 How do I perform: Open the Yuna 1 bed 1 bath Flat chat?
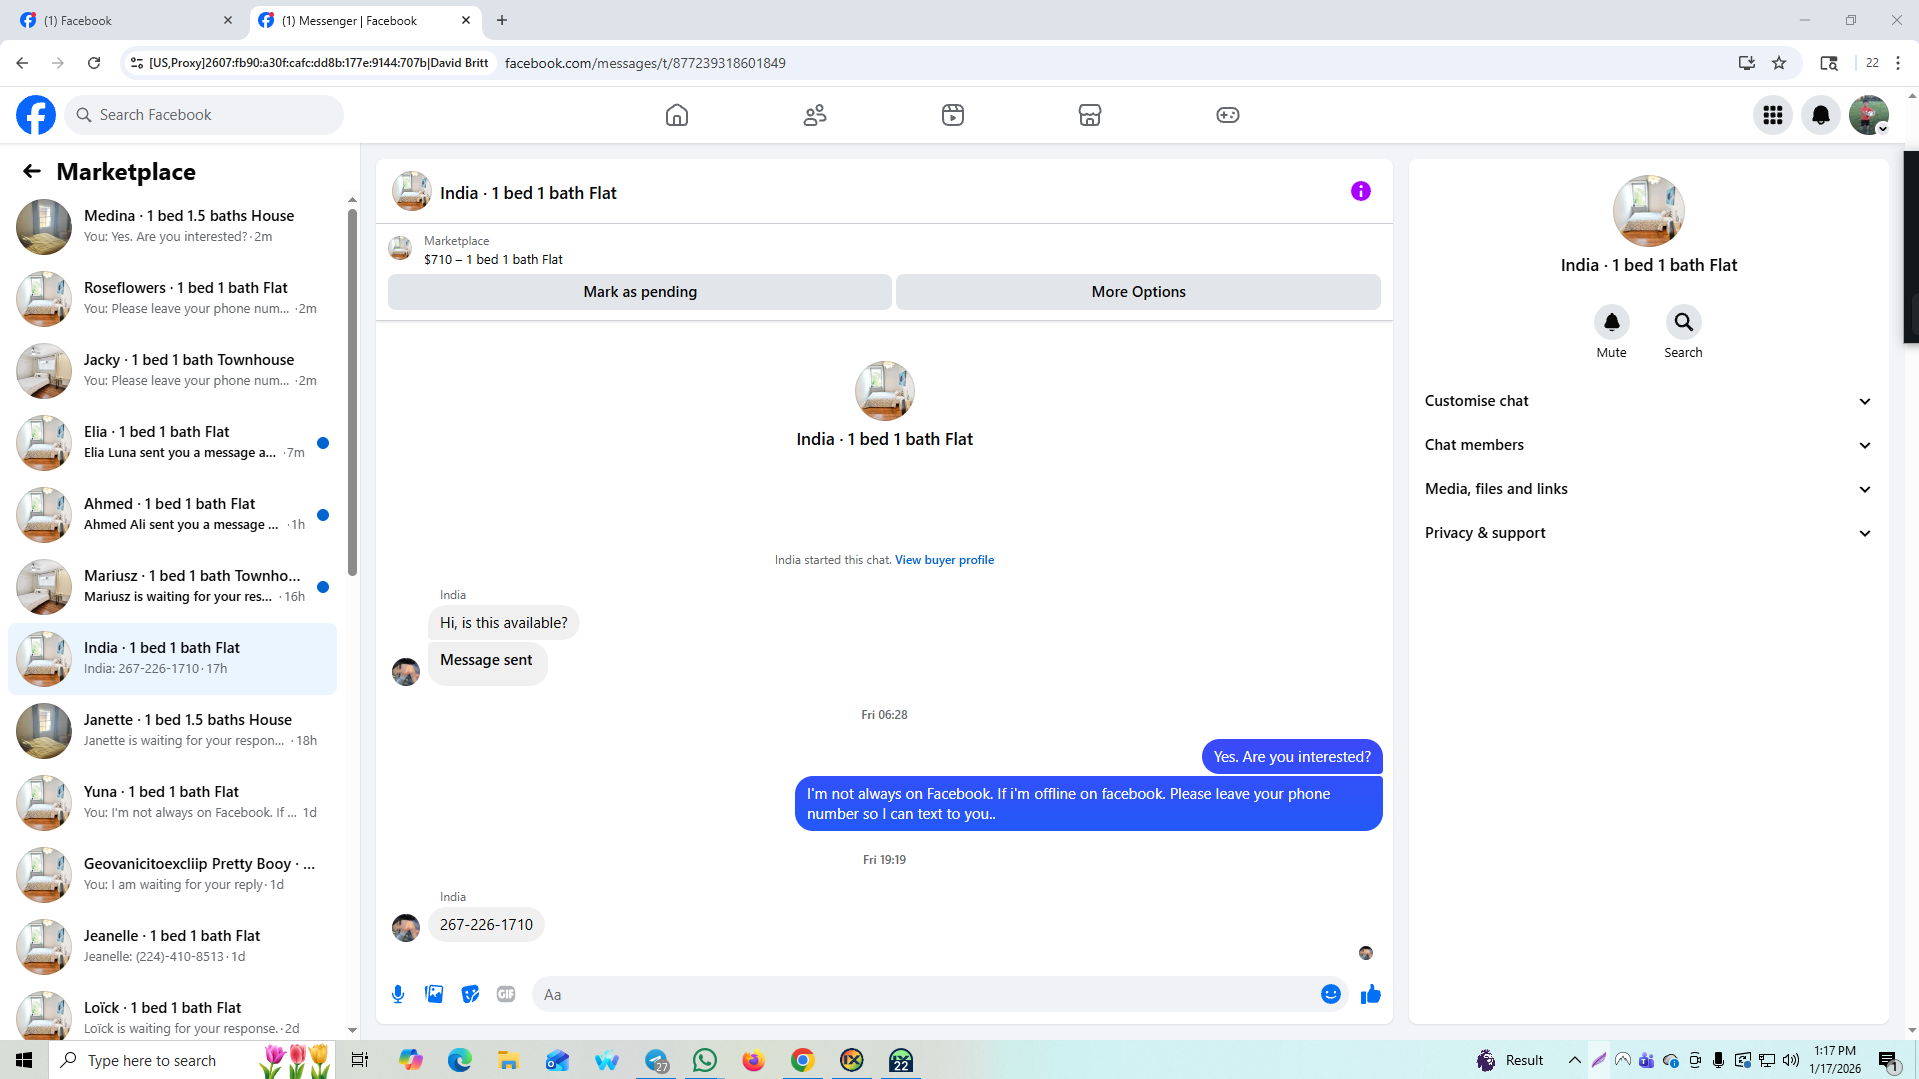172,802
